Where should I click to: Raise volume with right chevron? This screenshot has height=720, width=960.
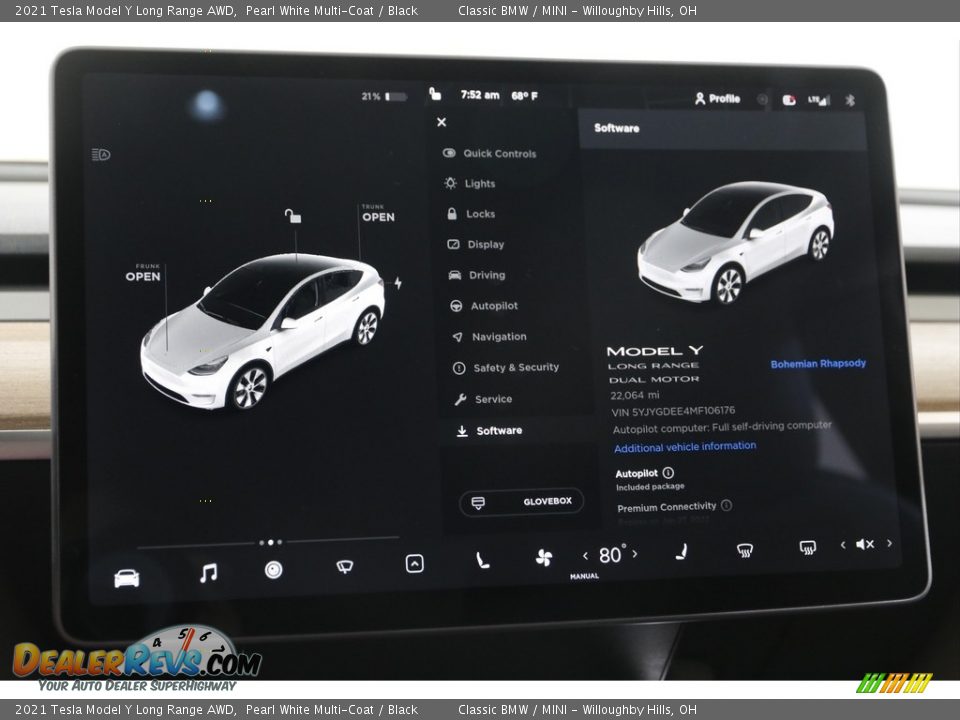click(x=889, y=543)
